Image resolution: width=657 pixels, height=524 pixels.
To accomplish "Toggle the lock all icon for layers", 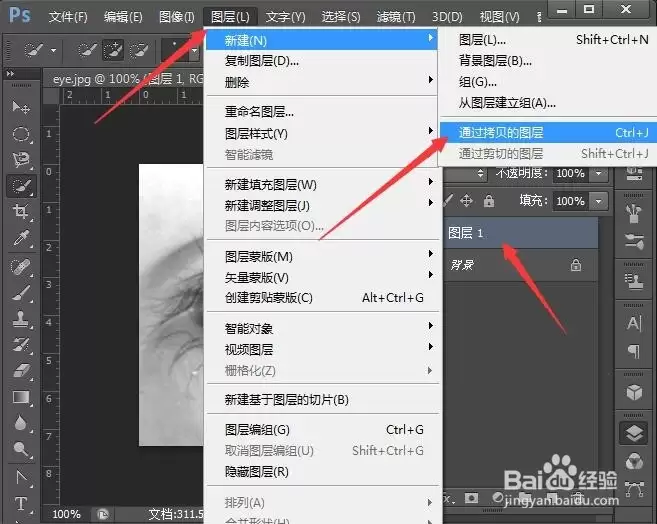I will (489, 201).
